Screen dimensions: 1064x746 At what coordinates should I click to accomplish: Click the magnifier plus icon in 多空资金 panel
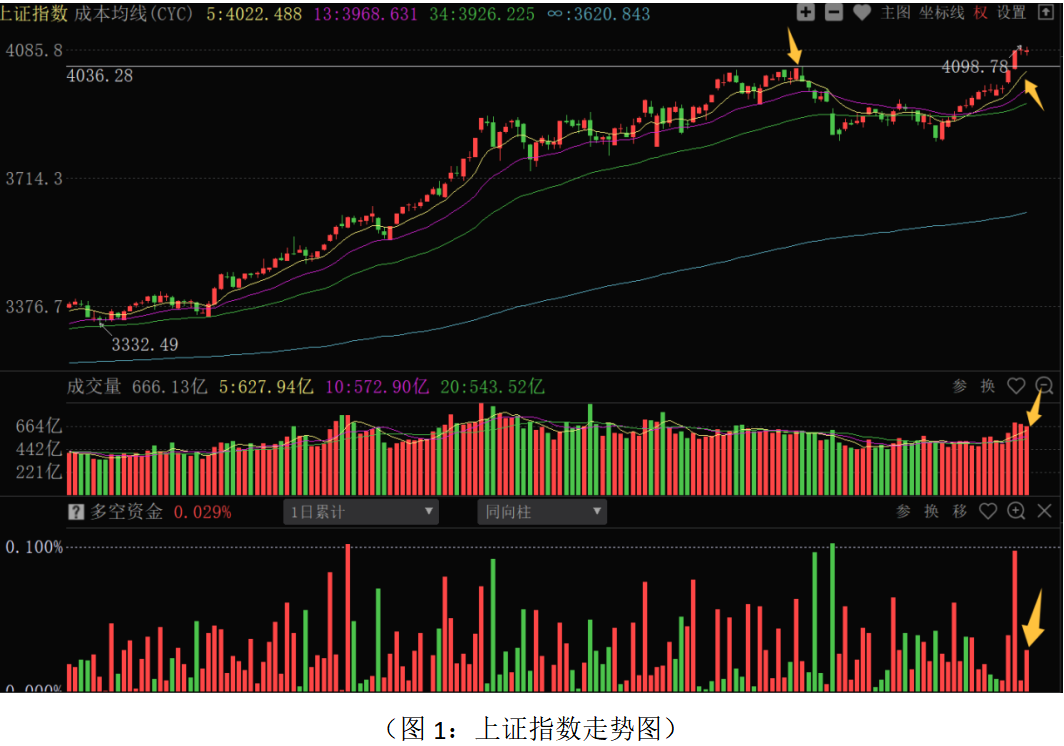click(1016, 511)
